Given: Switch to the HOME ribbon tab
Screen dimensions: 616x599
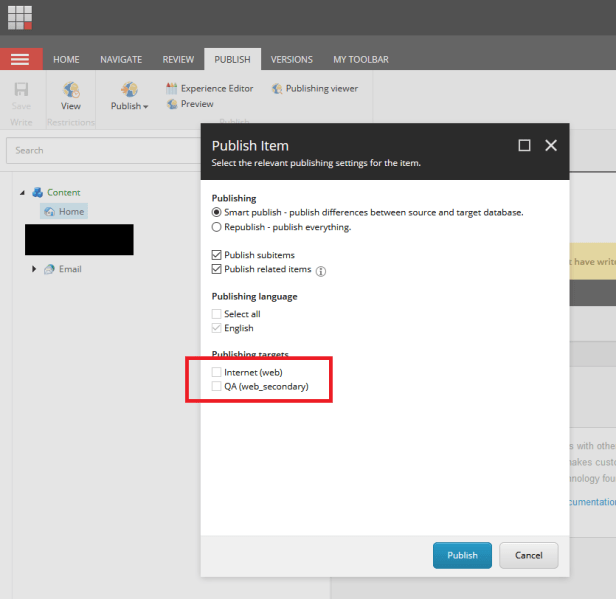Looking at the screenshot, I should click(66, 59).
